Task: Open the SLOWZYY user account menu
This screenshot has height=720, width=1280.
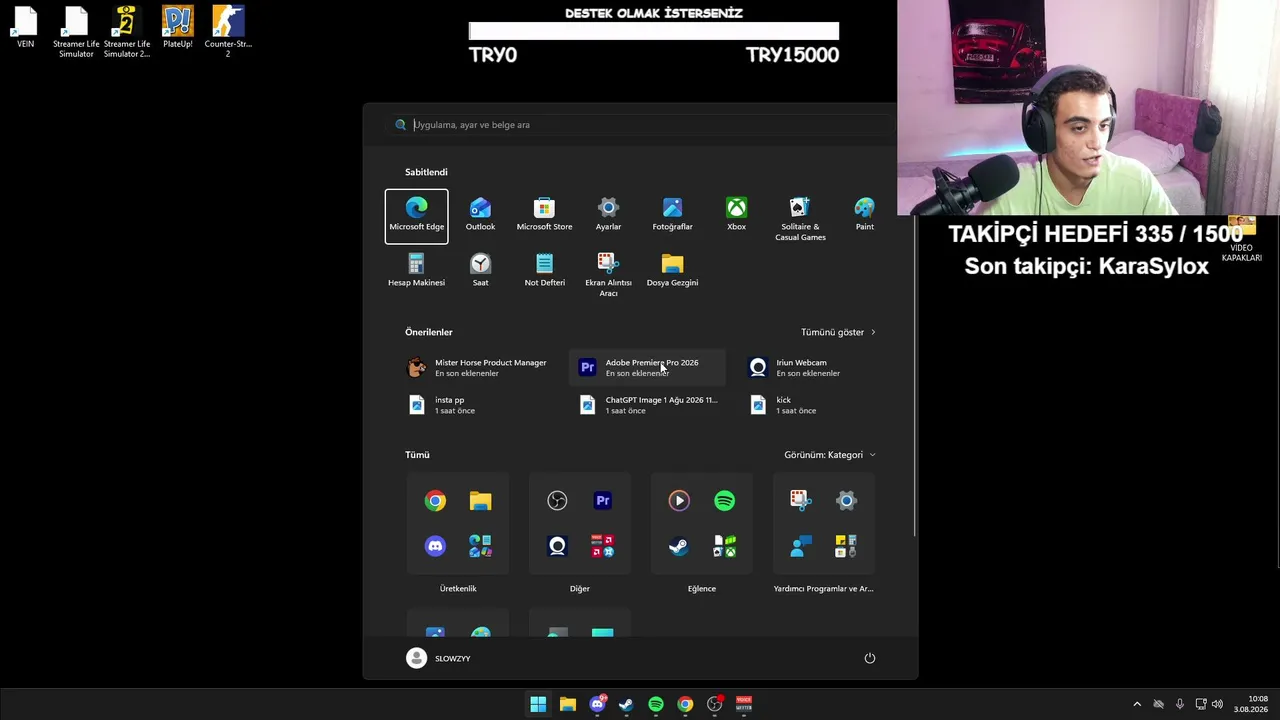Action: point(438,658)
